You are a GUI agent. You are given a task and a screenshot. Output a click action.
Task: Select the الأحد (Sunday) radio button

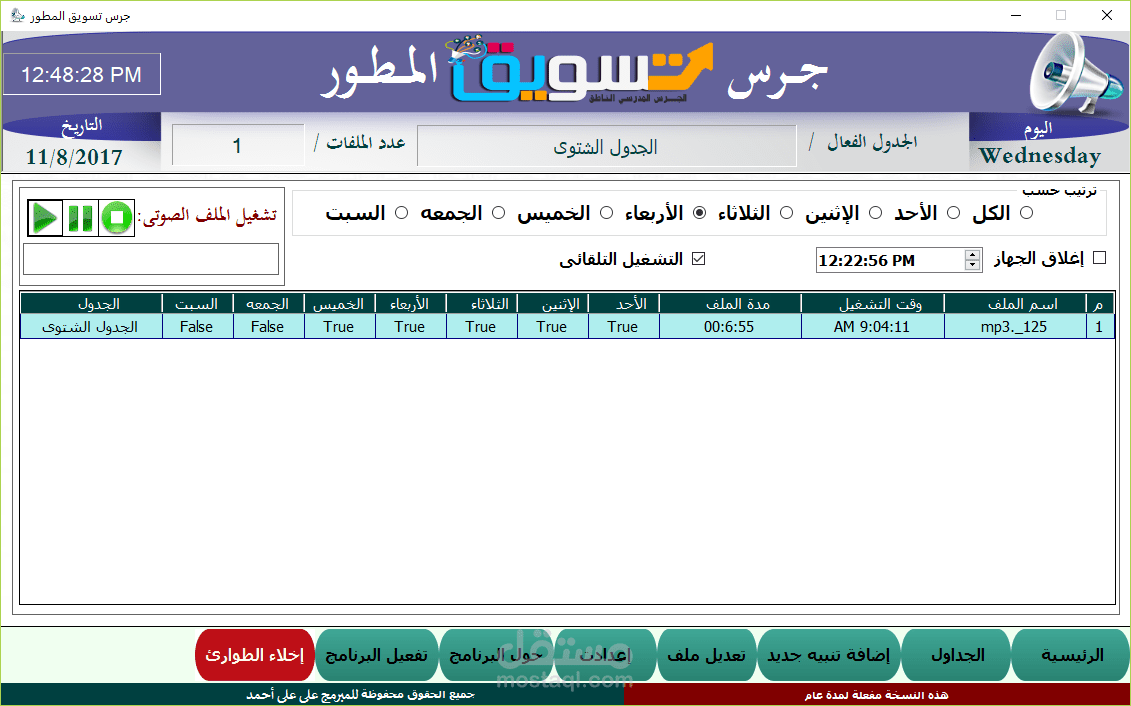coord(875,212)
